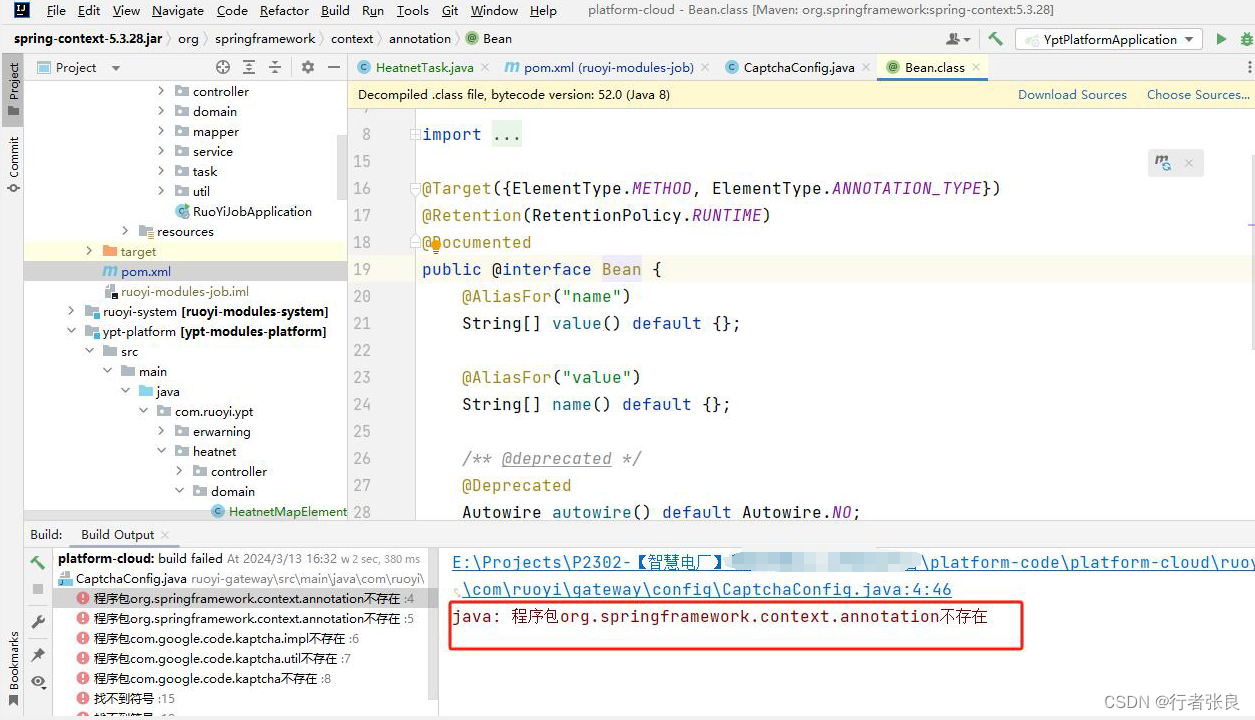Click the wrench settings icon in Build panel
Viewport: 1255px width, 720px height.
pyautogui.click(x=39, y=622)
